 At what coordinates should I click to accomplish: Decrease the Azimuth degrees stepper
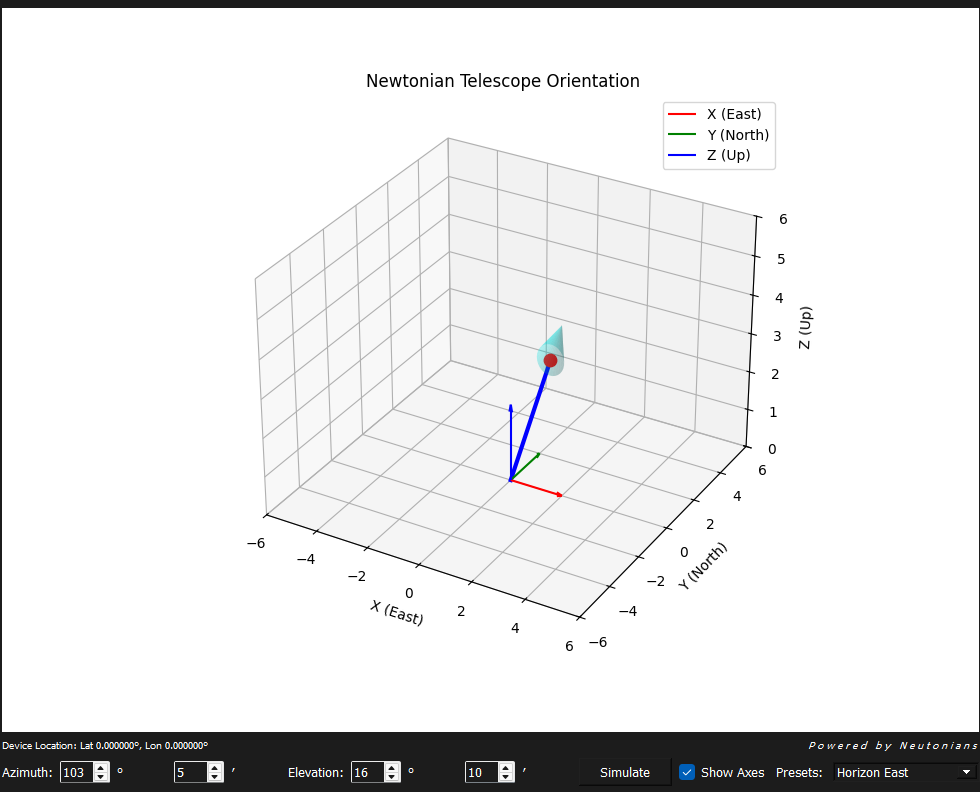[100, 777]
